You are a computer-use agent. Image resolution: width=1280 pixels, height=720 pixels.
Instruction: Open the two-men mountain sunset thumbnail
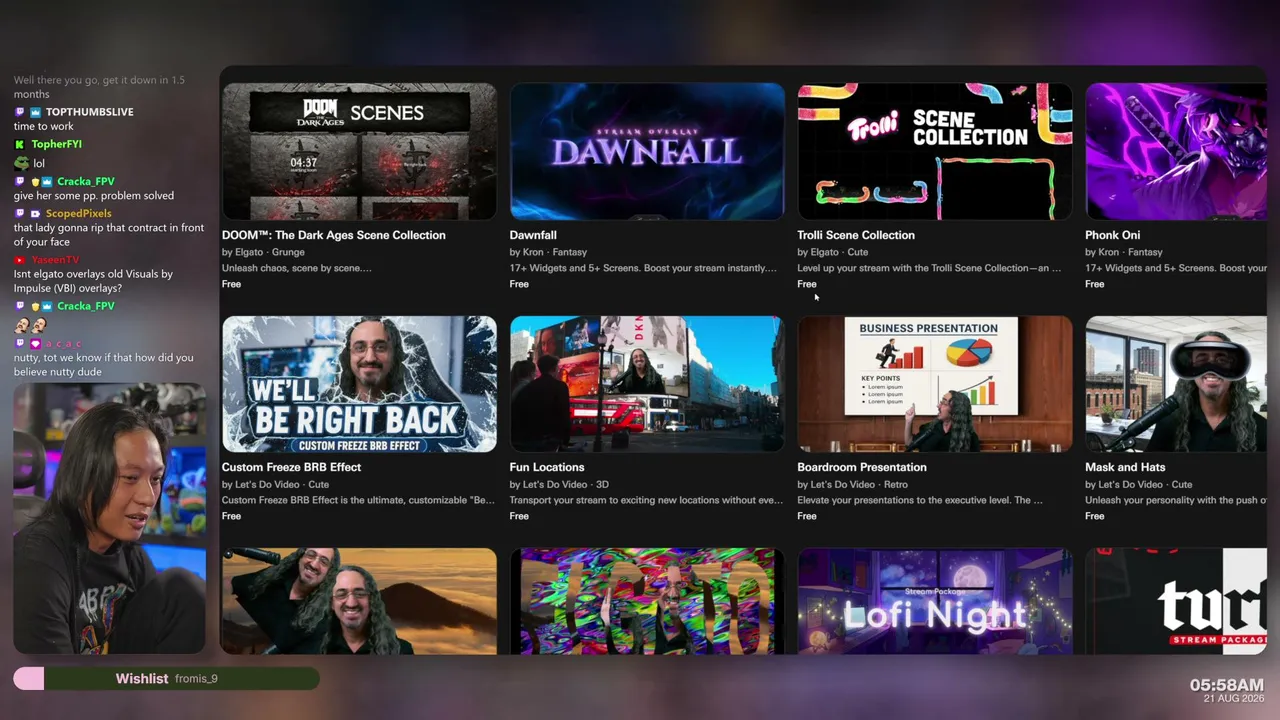pos(359,601)
